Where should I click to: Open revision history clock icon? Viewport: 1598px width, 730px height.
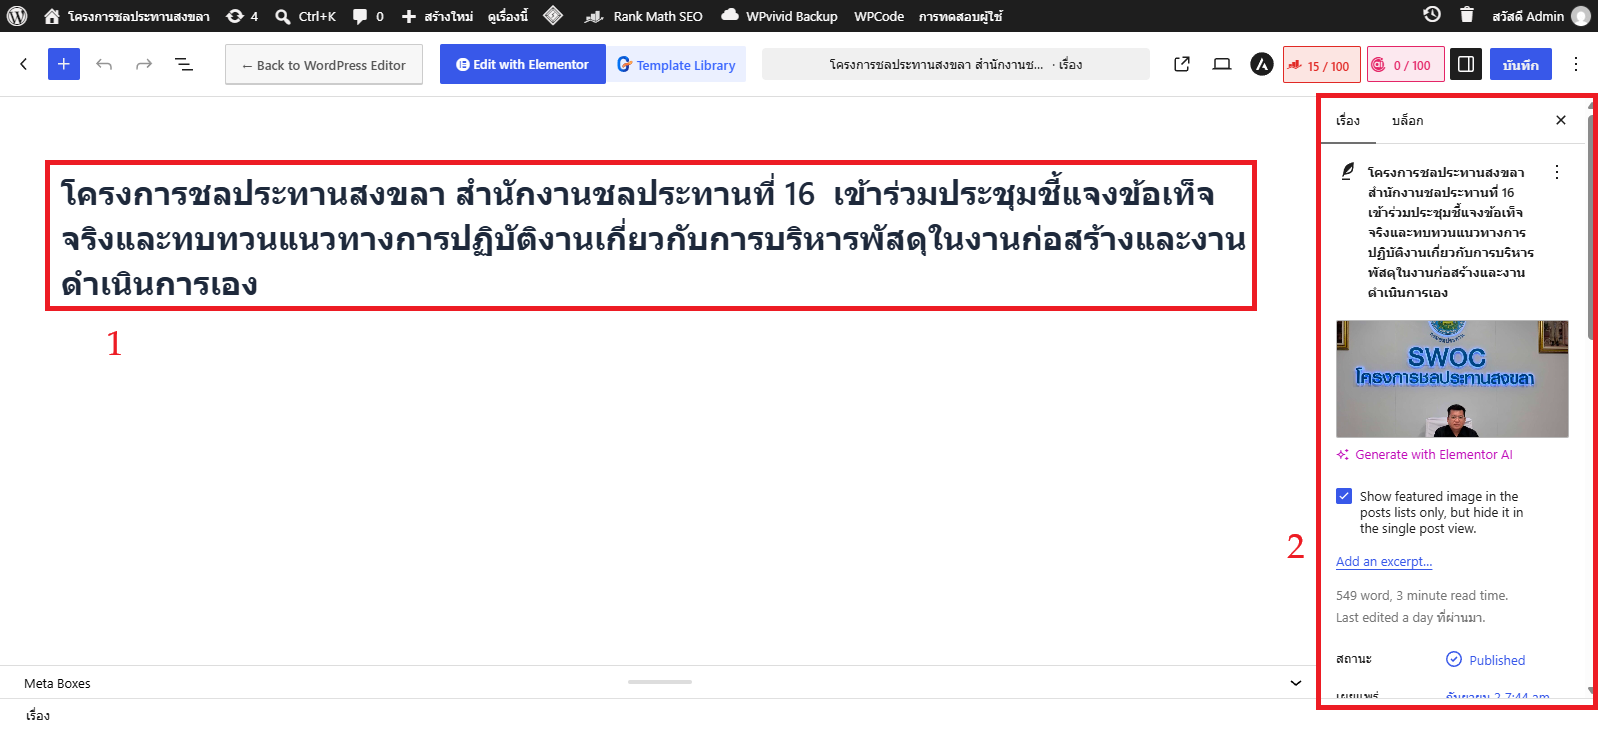tap(1432, 15)
